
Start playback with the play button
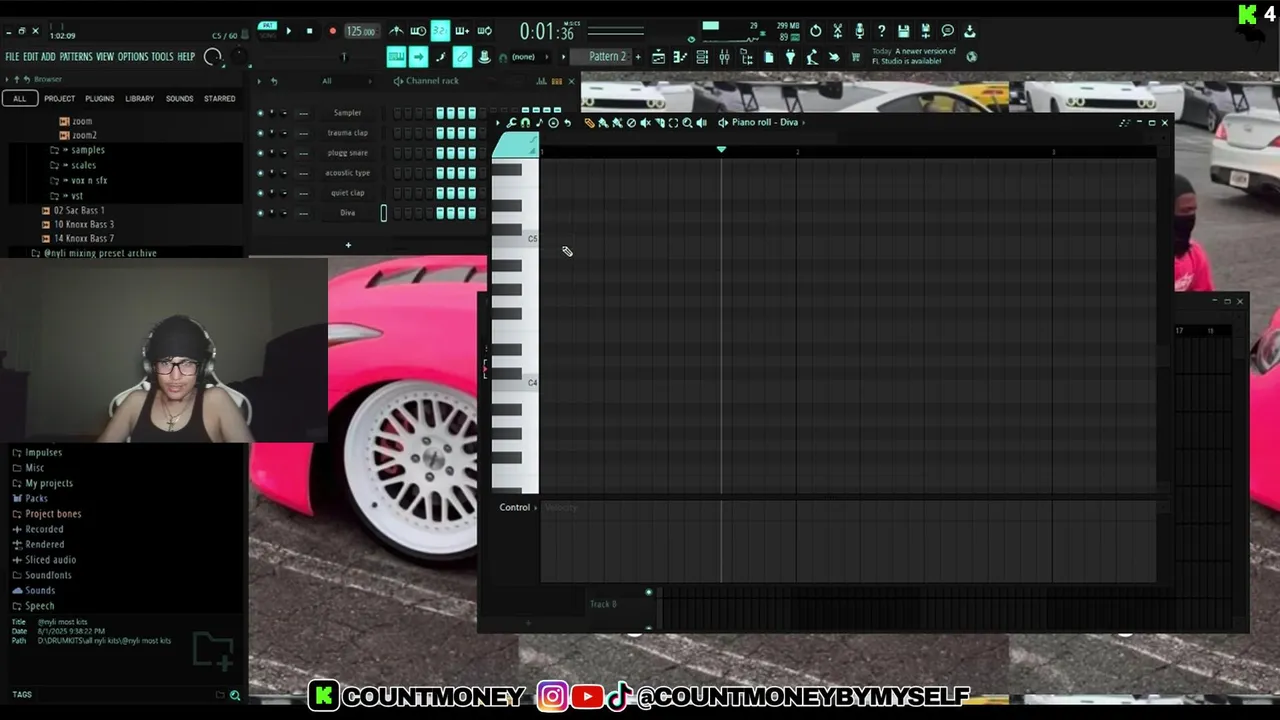coord(288,31)
